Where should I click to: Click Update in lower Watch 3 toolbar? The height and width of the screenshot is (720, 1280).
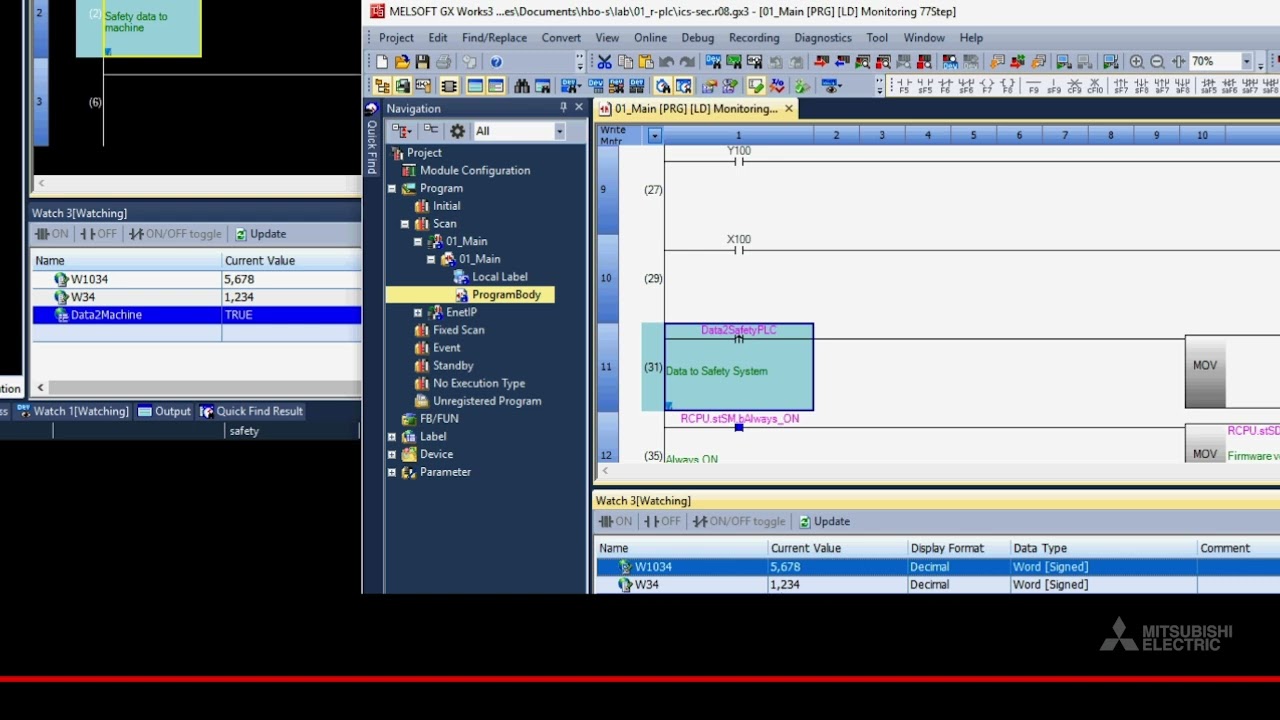point(823,521)
